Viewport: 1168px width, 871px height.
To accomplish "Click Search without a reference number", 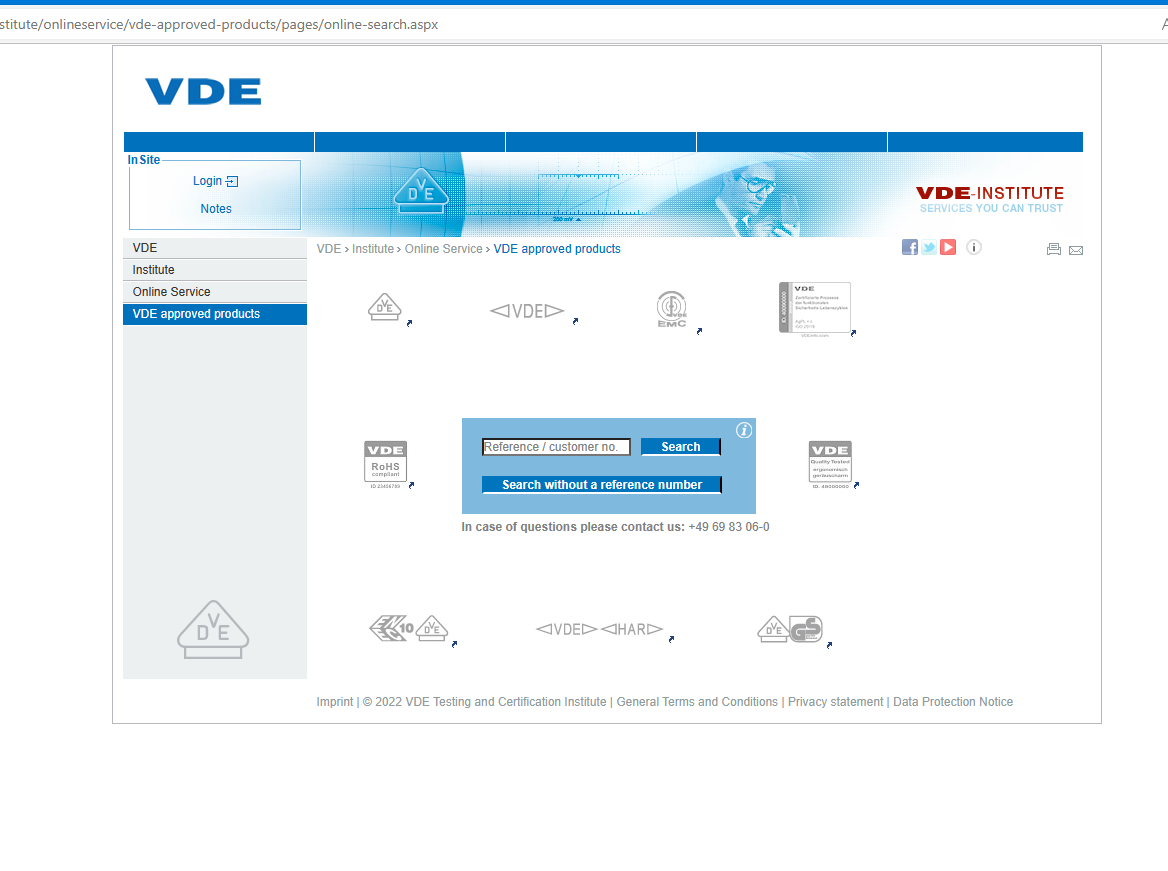I will 602,484.
